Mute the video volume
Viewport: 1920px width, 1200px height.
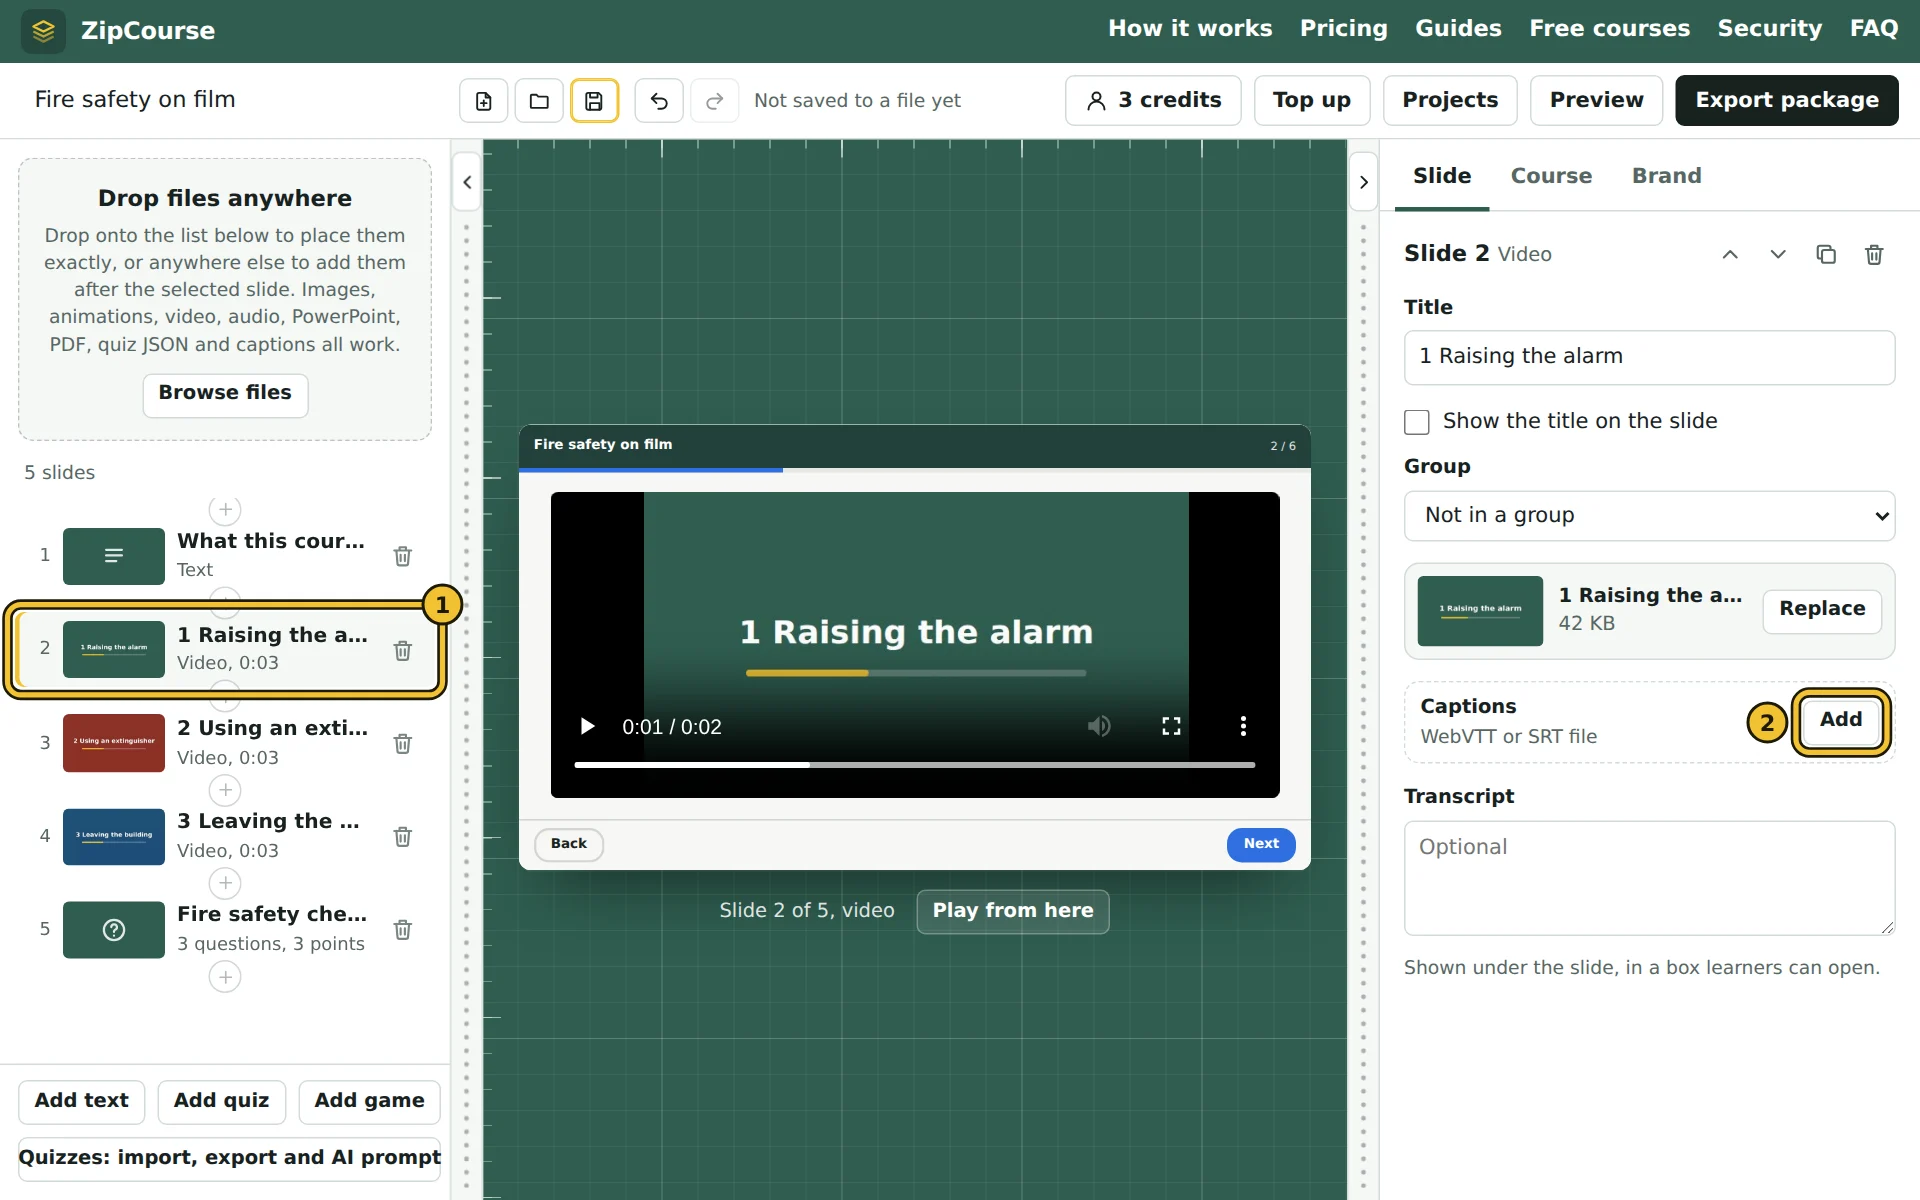[x=1099, y=726]
